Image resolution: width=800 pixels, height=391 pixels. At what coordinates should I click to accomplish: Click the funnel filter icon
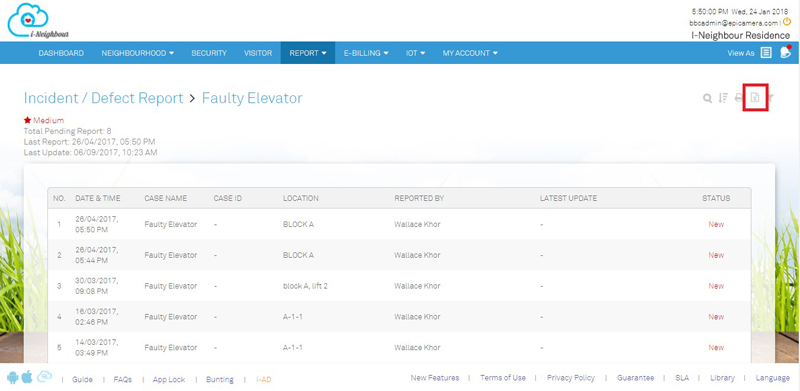point(771,98)
